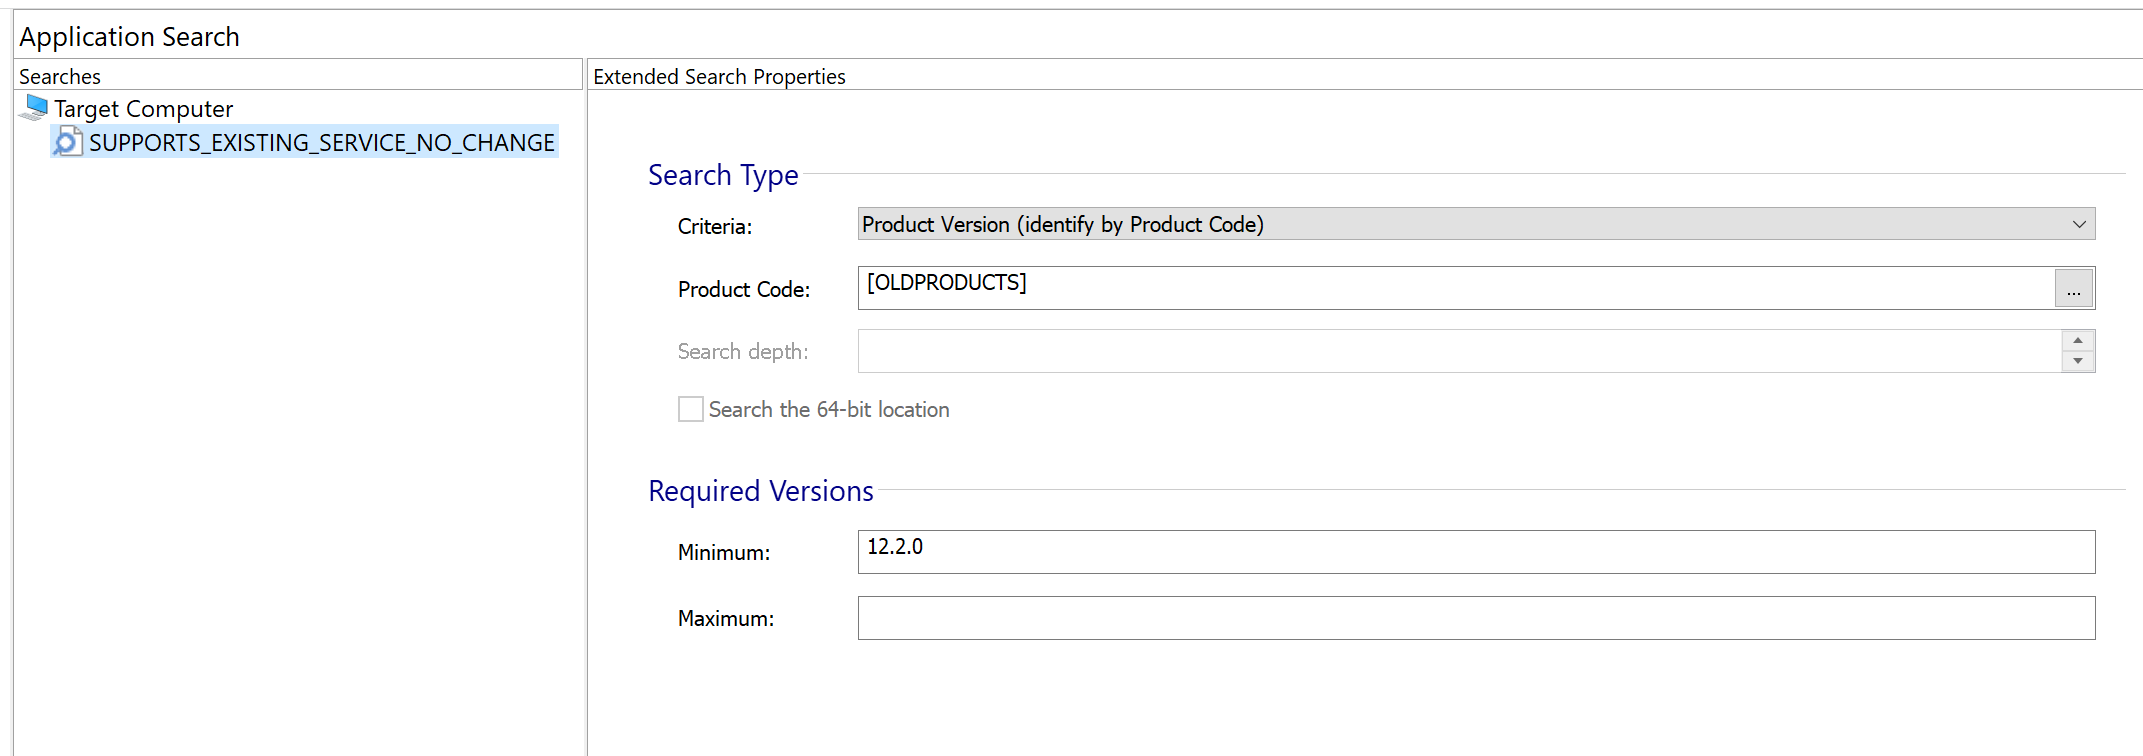Click the Minimum version field

pos(1476,552)
